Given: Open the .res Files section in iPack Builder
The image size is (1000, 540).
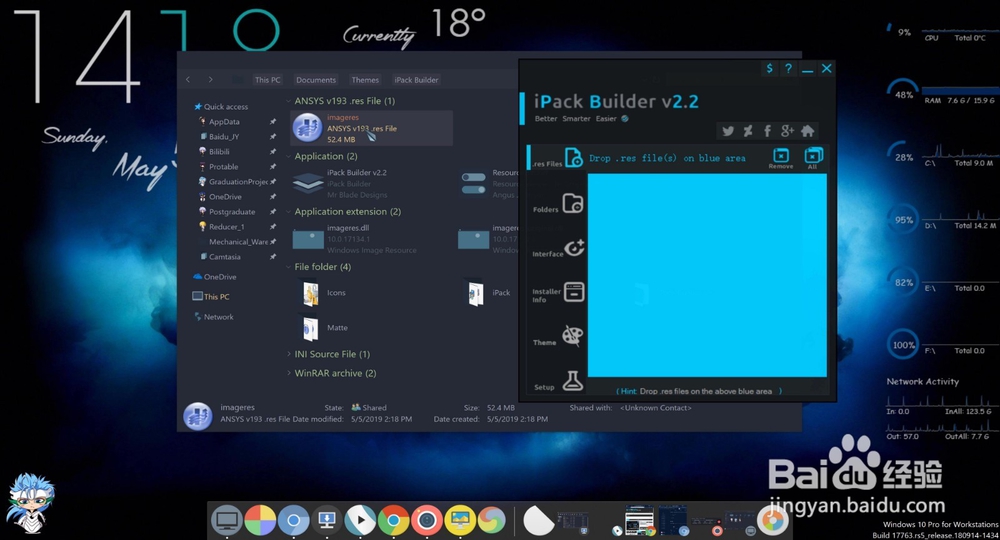Looking at the screenshot, I should (x=557, y=158).
